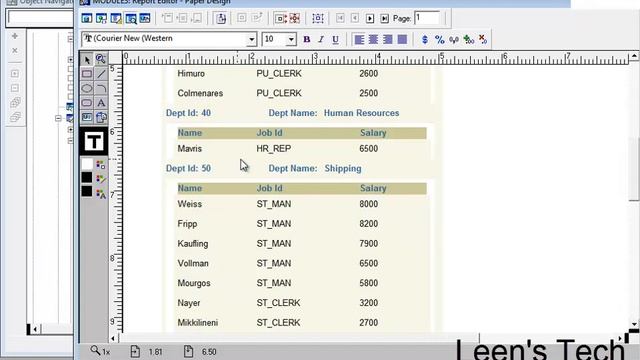Click the Expand All icon in Object Navigator
Viewport: 640px width, 360px height.
[15, 103]
